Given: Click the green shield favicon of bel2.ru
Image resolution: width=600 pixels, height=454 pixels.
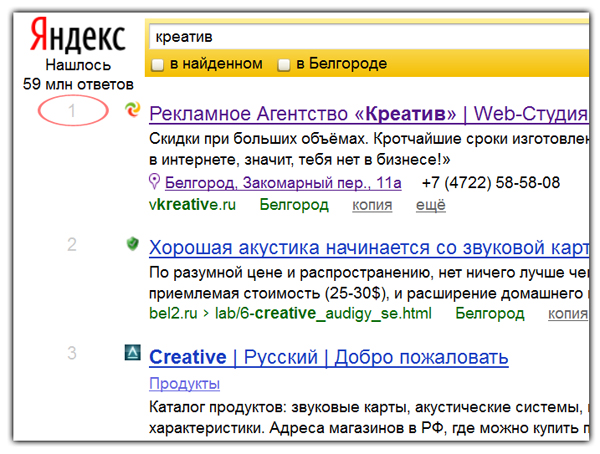Looking at the screenshot, I should pos(132,244).
